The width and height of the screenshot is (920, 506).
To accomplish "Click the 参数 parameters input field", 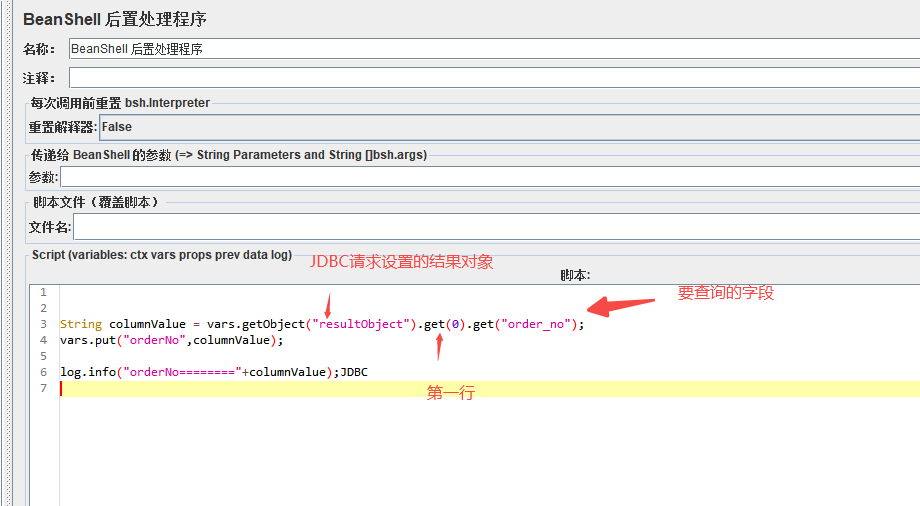I will (490, 177).
